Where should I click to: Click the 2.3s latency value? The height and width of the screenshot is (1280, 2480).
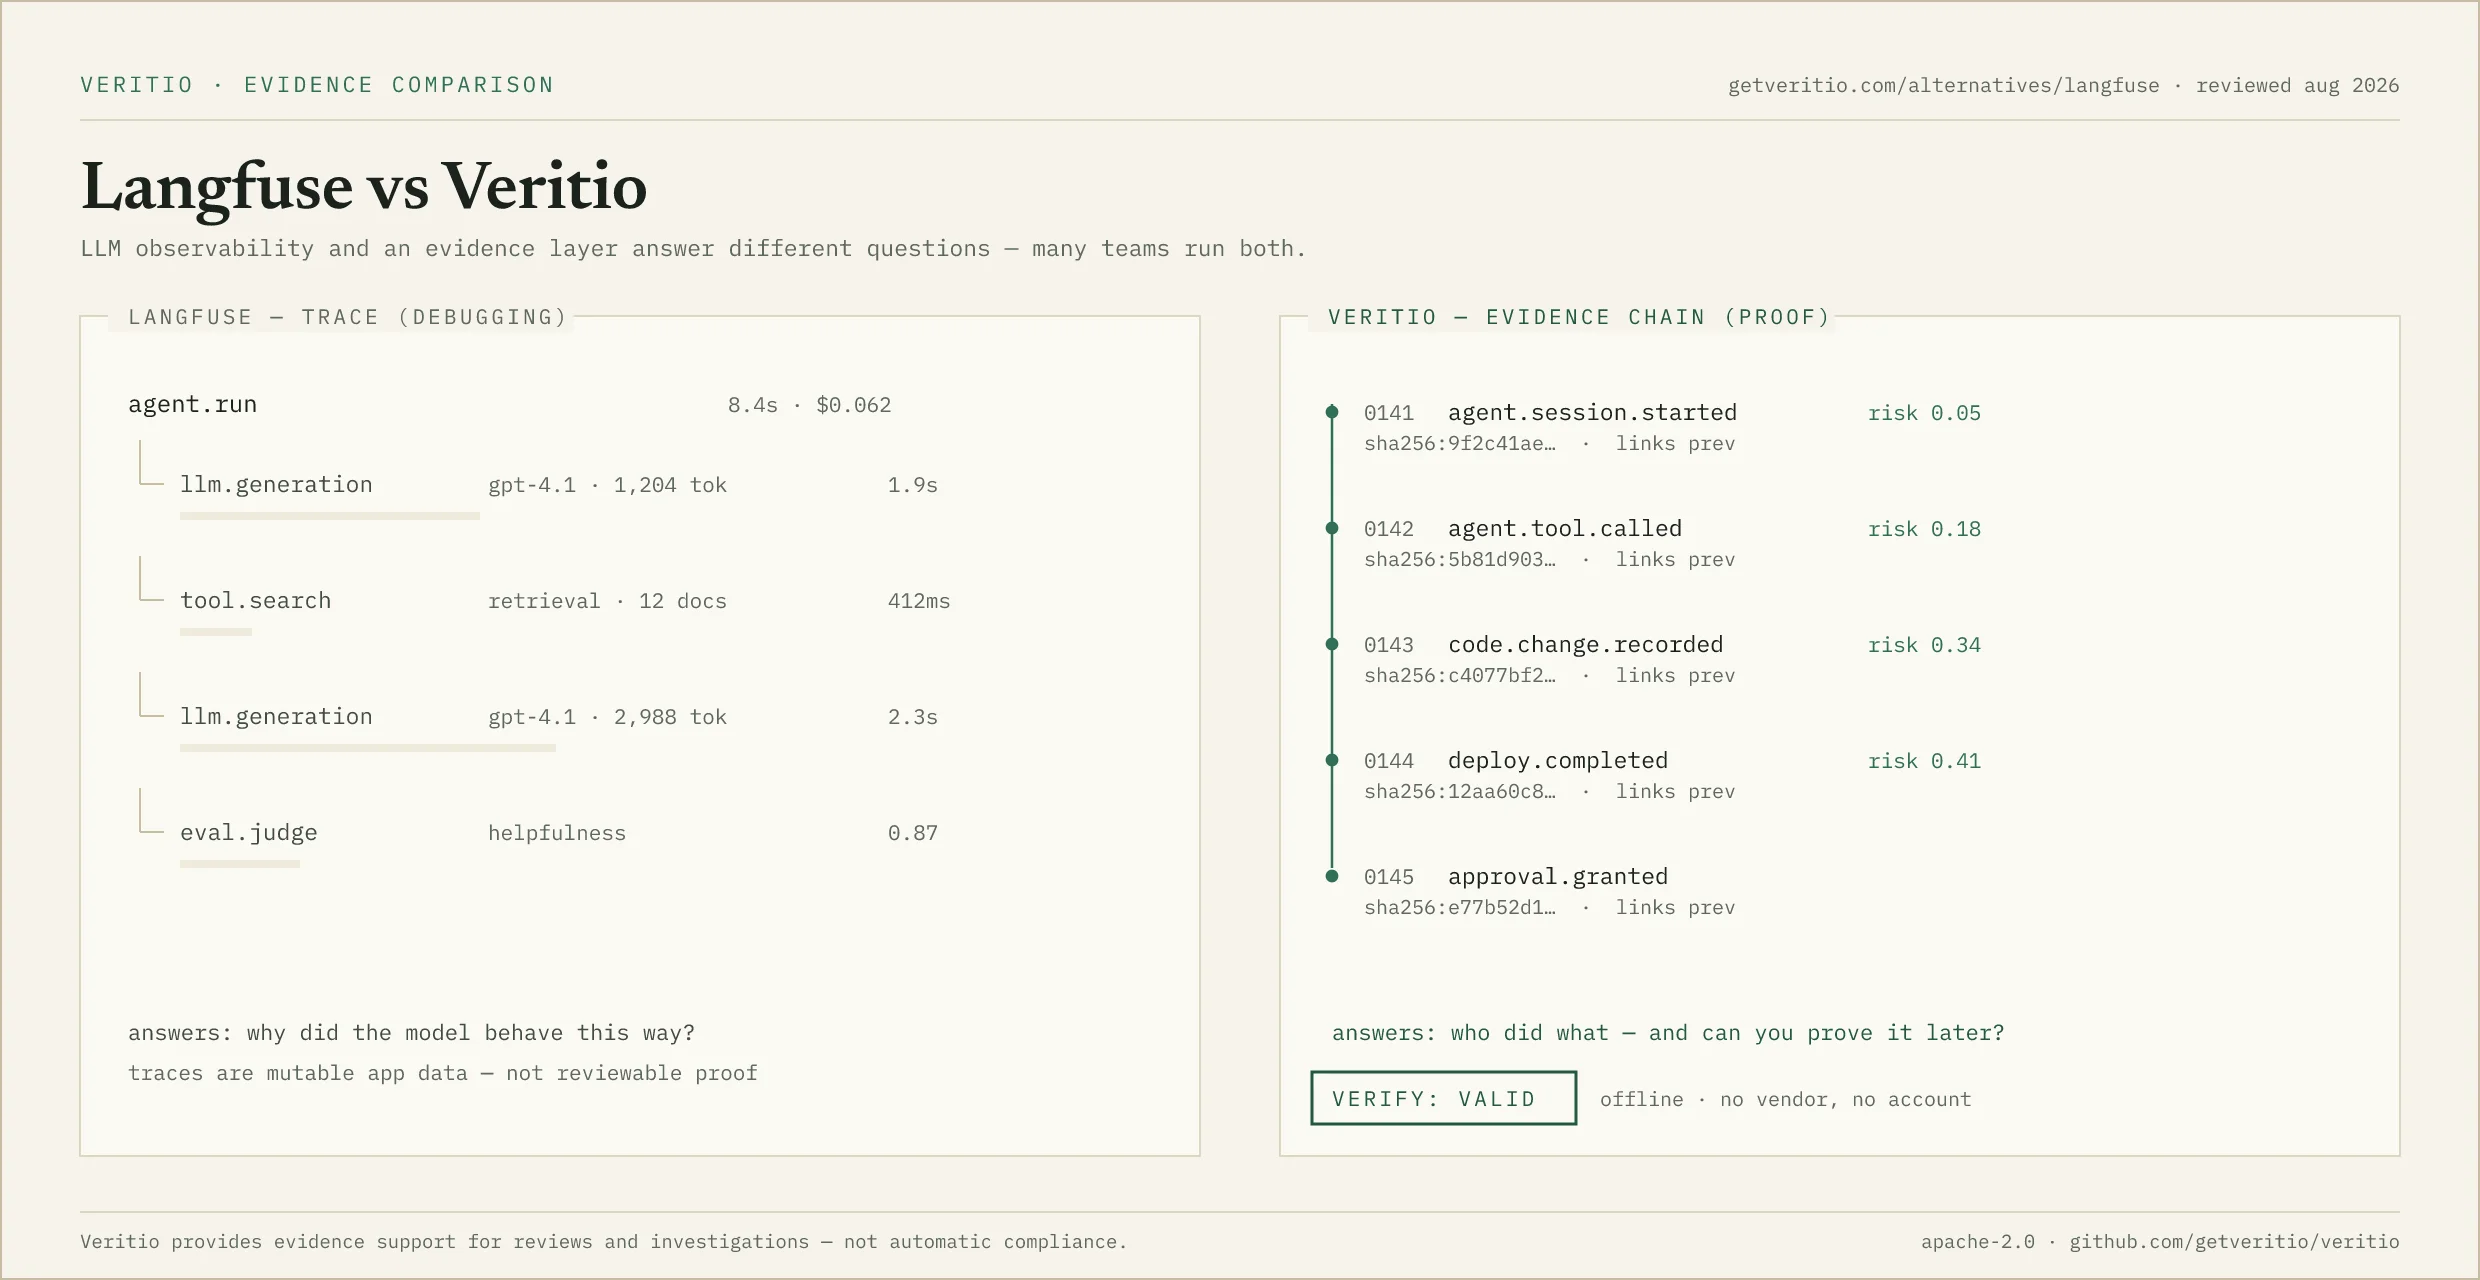(x=912, y=717)
